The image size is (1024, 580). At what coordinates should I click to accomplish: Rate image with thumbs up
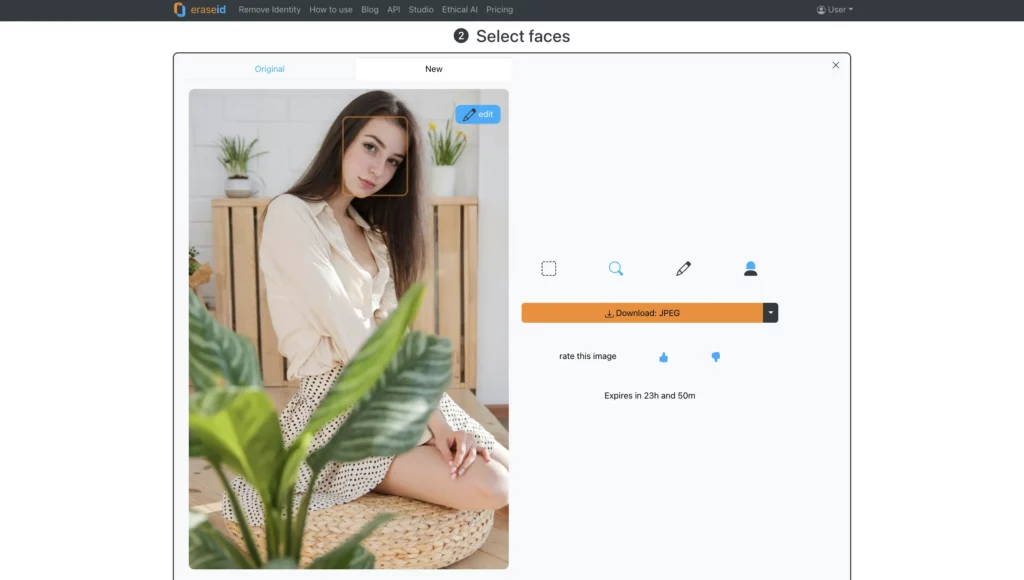click(663, 357)
